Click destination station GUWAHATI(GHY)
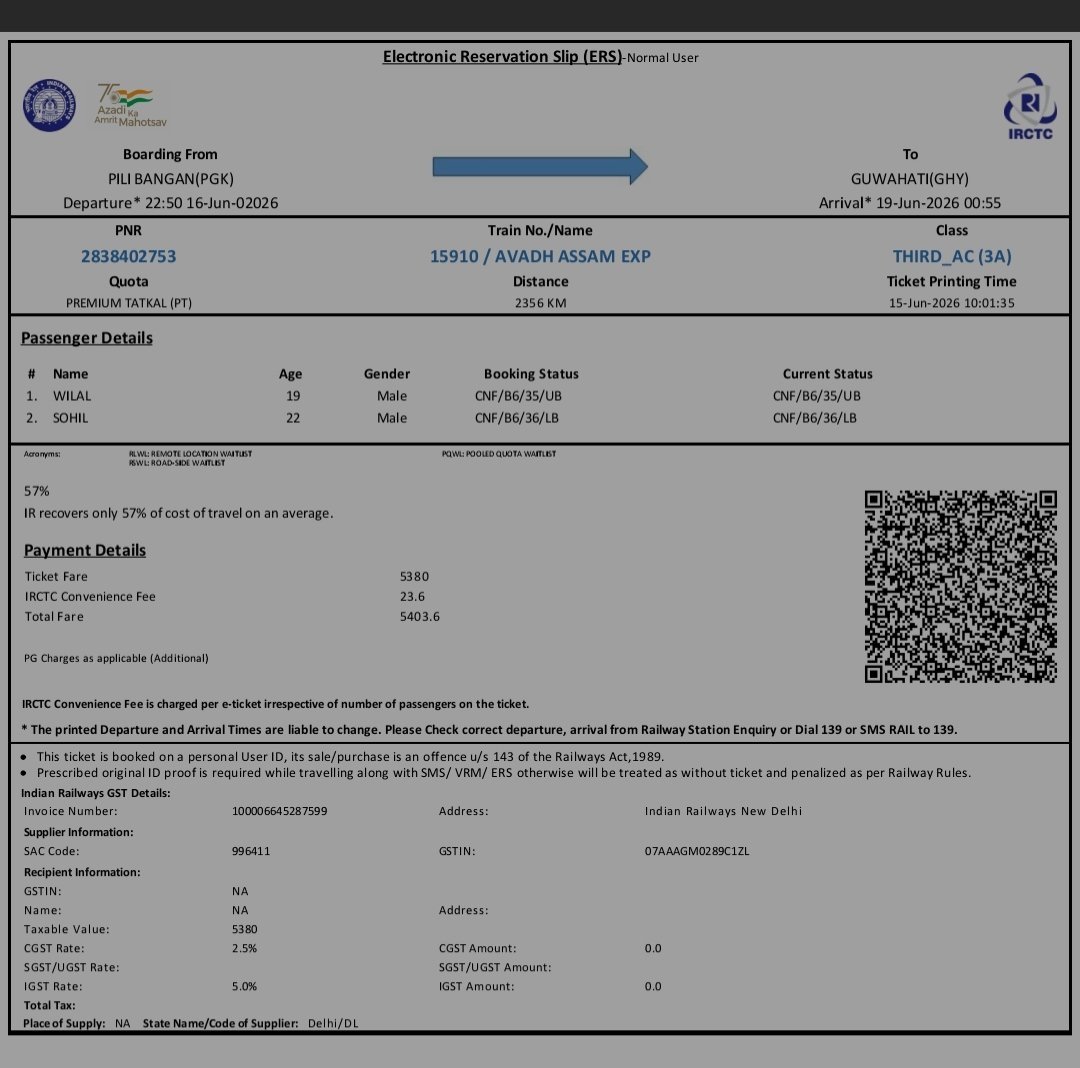The image size is (1080, 1068). [910, 179]
